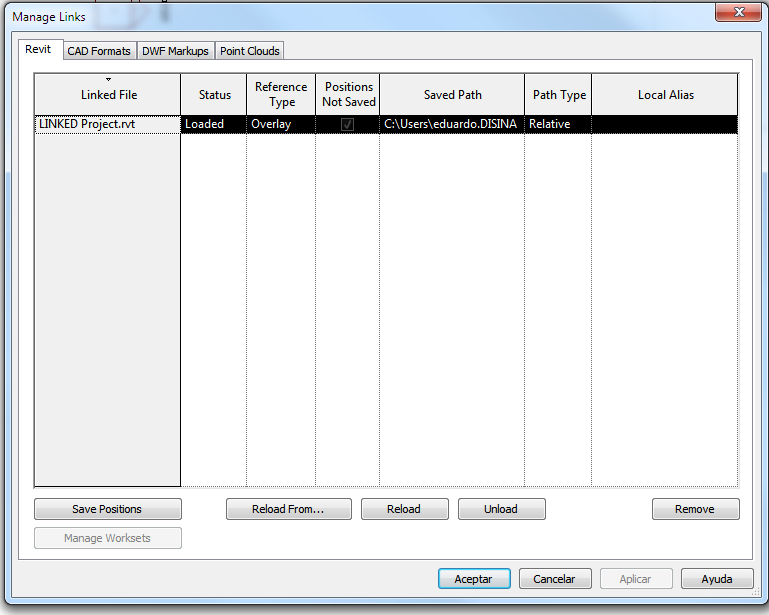
Task: Click the Remove button
Action: pos(695,509)
